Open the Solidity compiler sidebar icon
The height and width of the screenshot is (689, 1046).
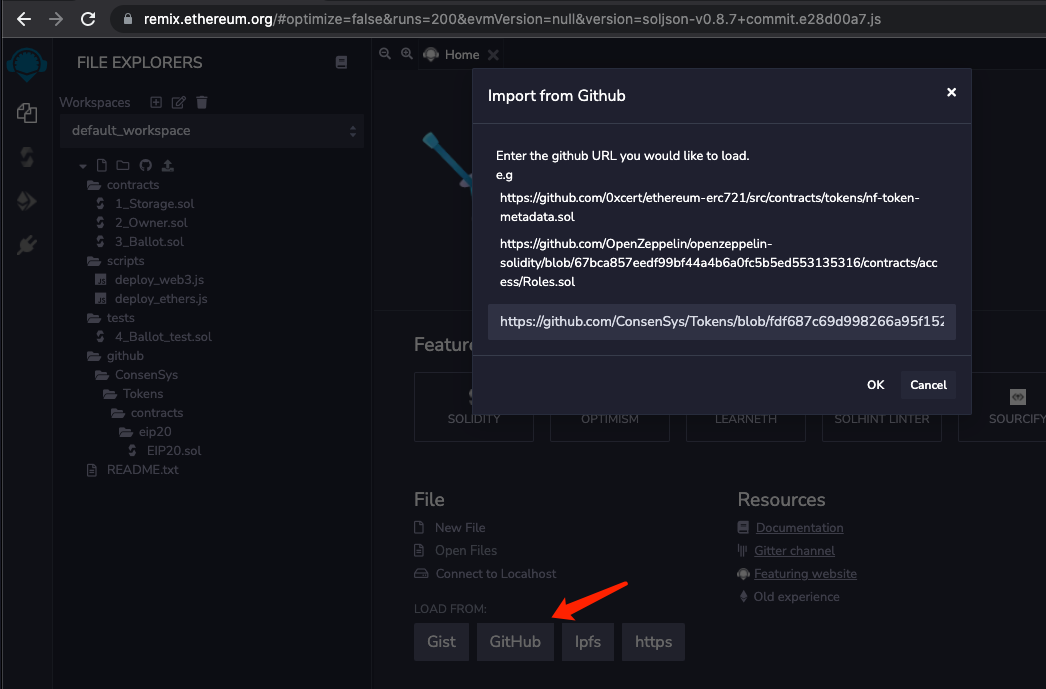[27, 157]
